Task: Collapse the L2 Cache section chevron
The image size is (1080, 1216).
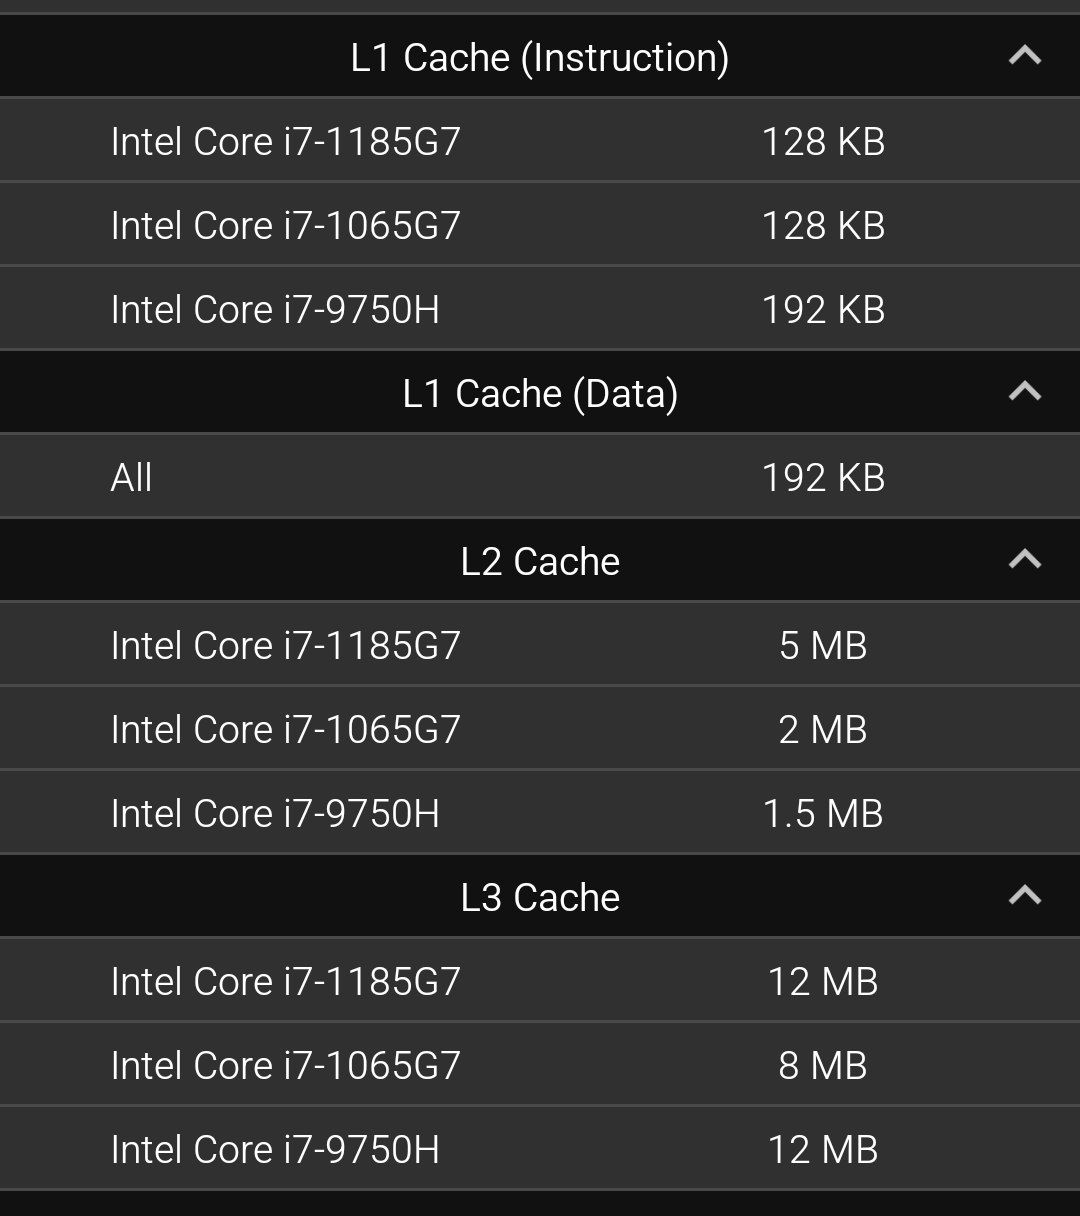Action: (1025, 560)
